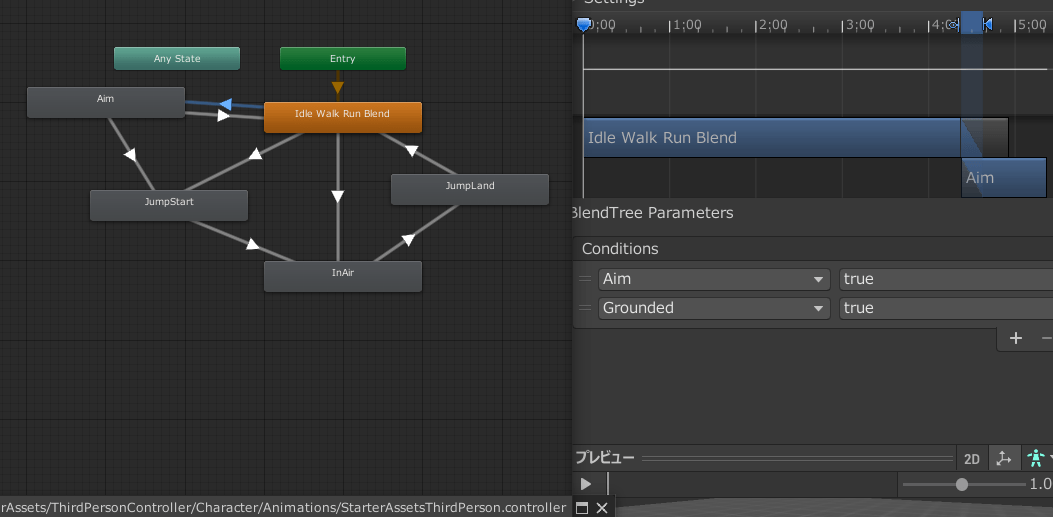Select the JumpStart to InAir transition arrow
1053x517 pixels.
click(253, 244)
